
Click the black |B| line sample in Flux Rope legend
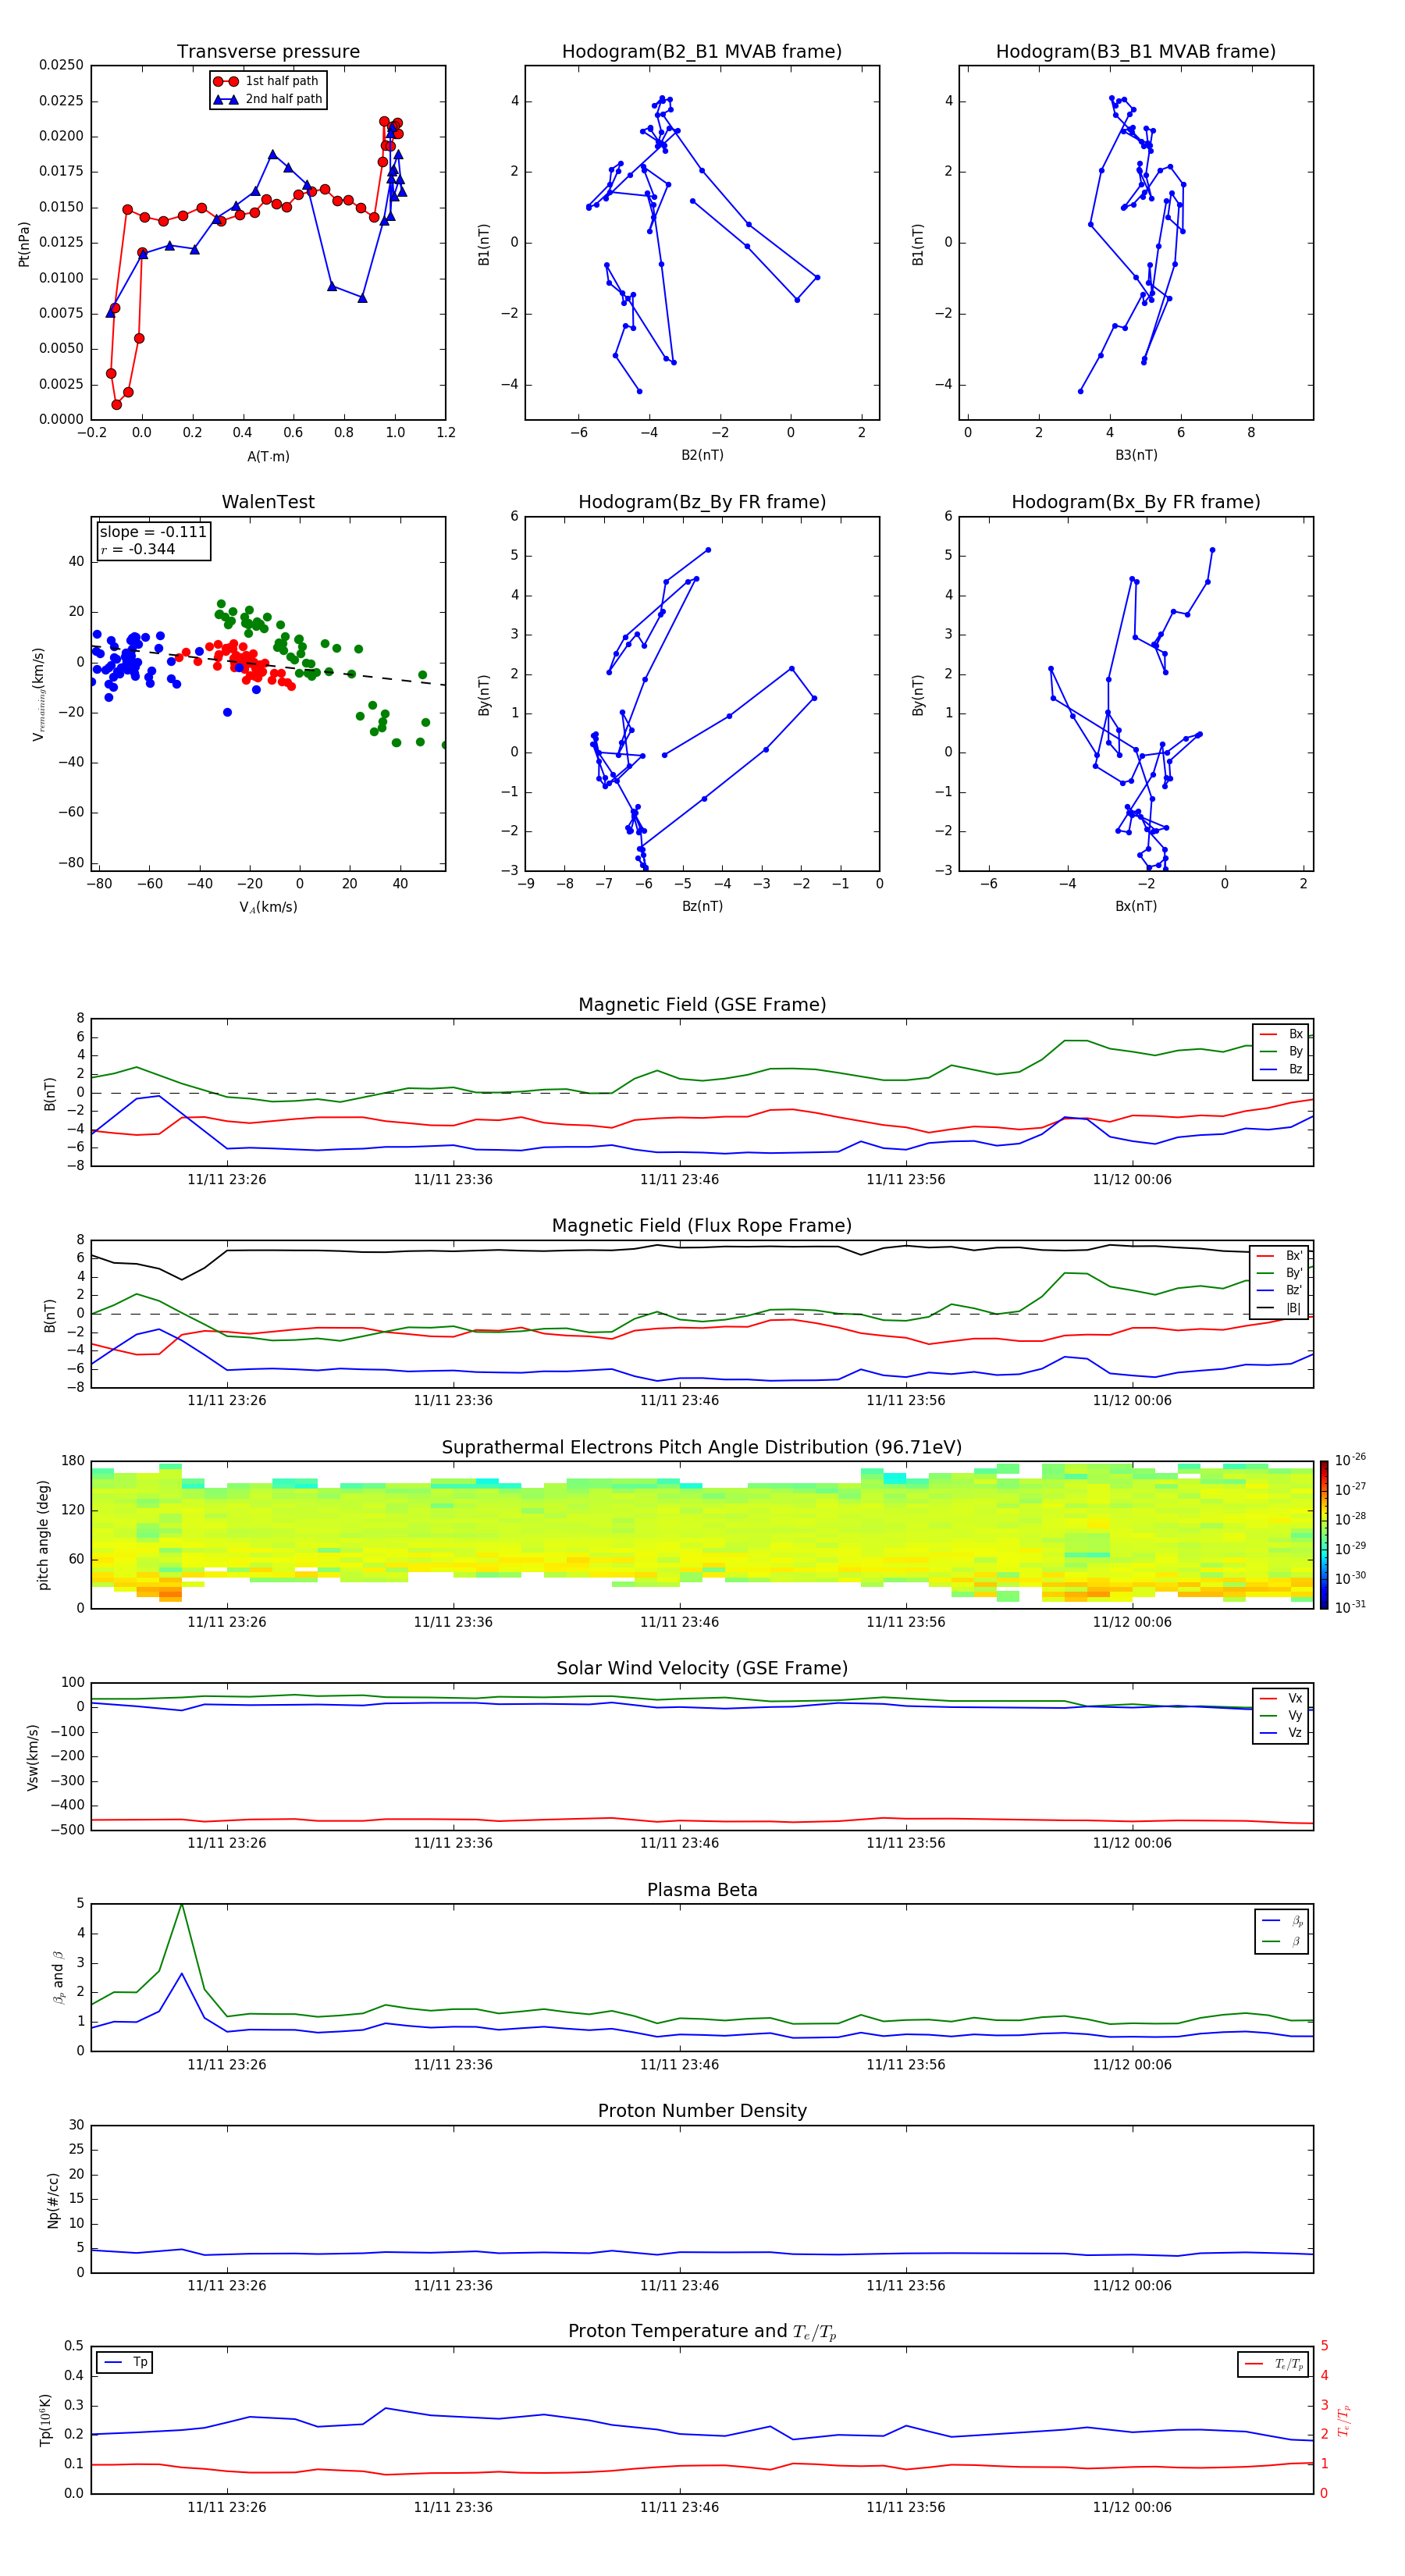[1265, 1308]
